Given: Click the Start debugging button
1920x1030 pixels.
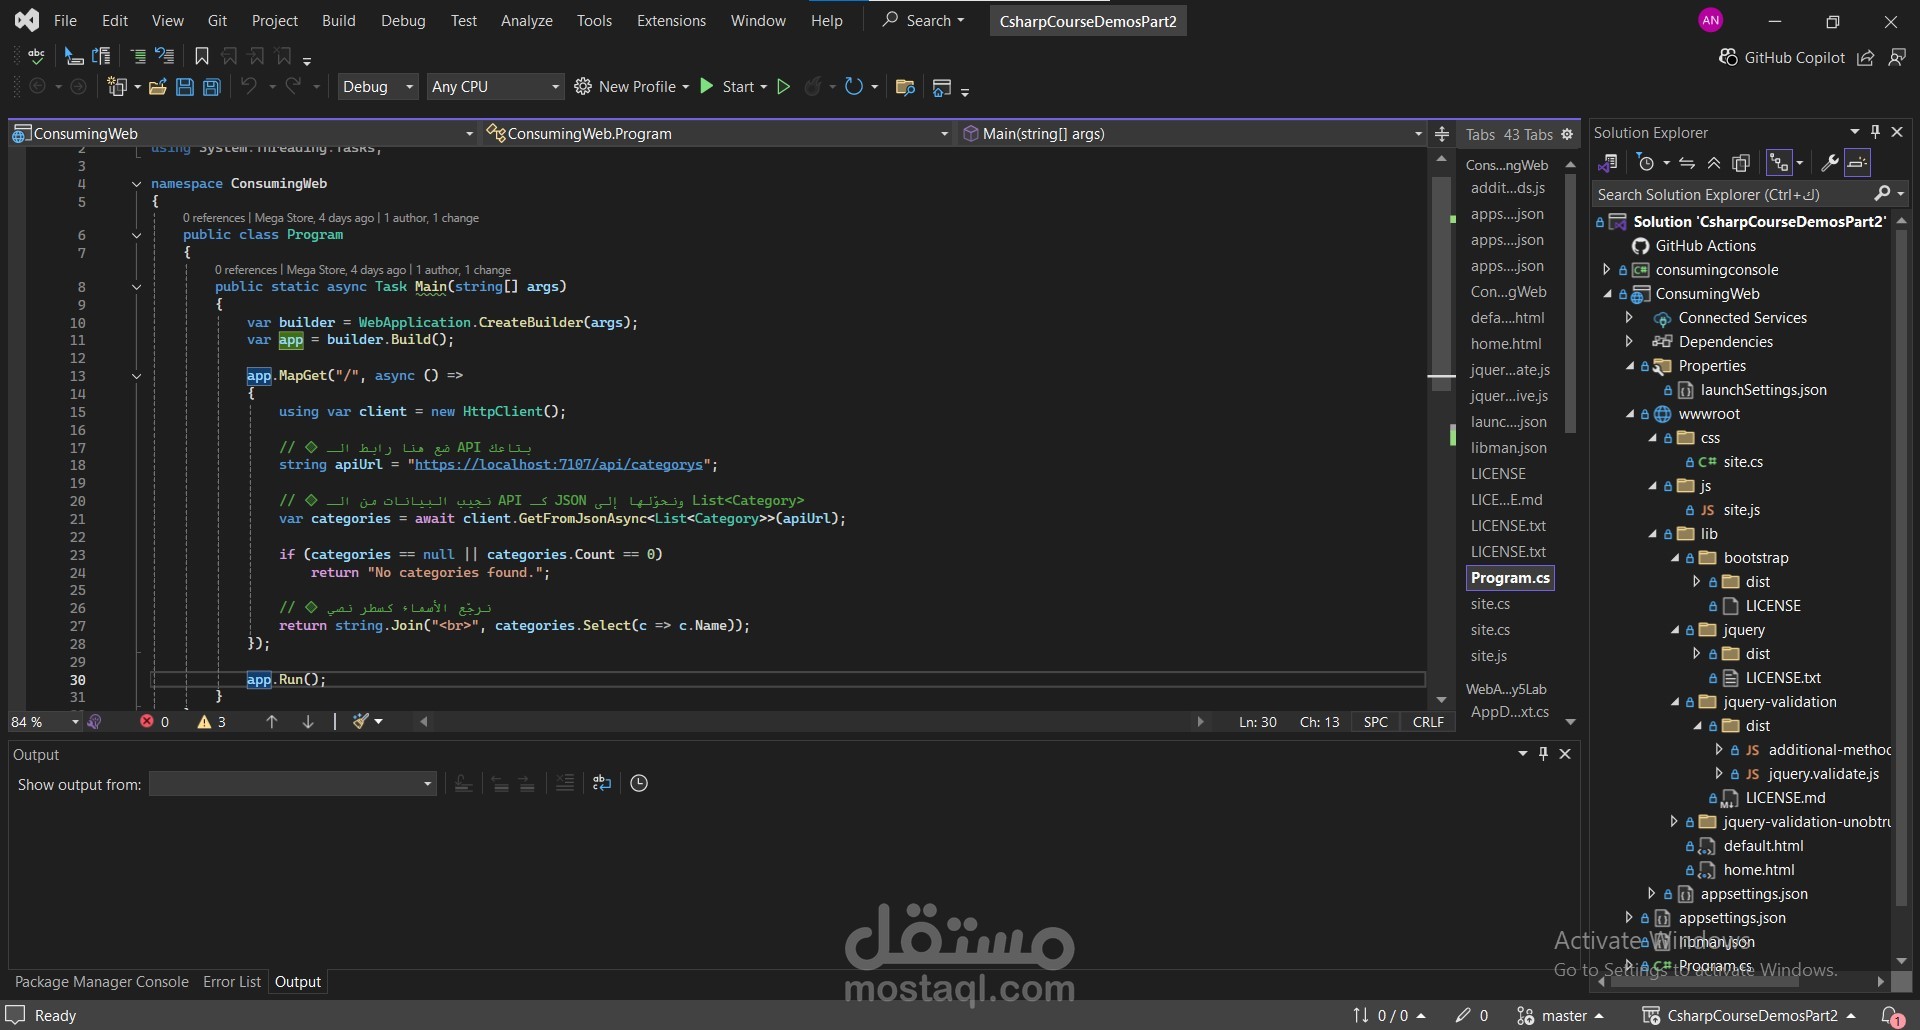Looking at the screenshot, I should click(727, 87).
